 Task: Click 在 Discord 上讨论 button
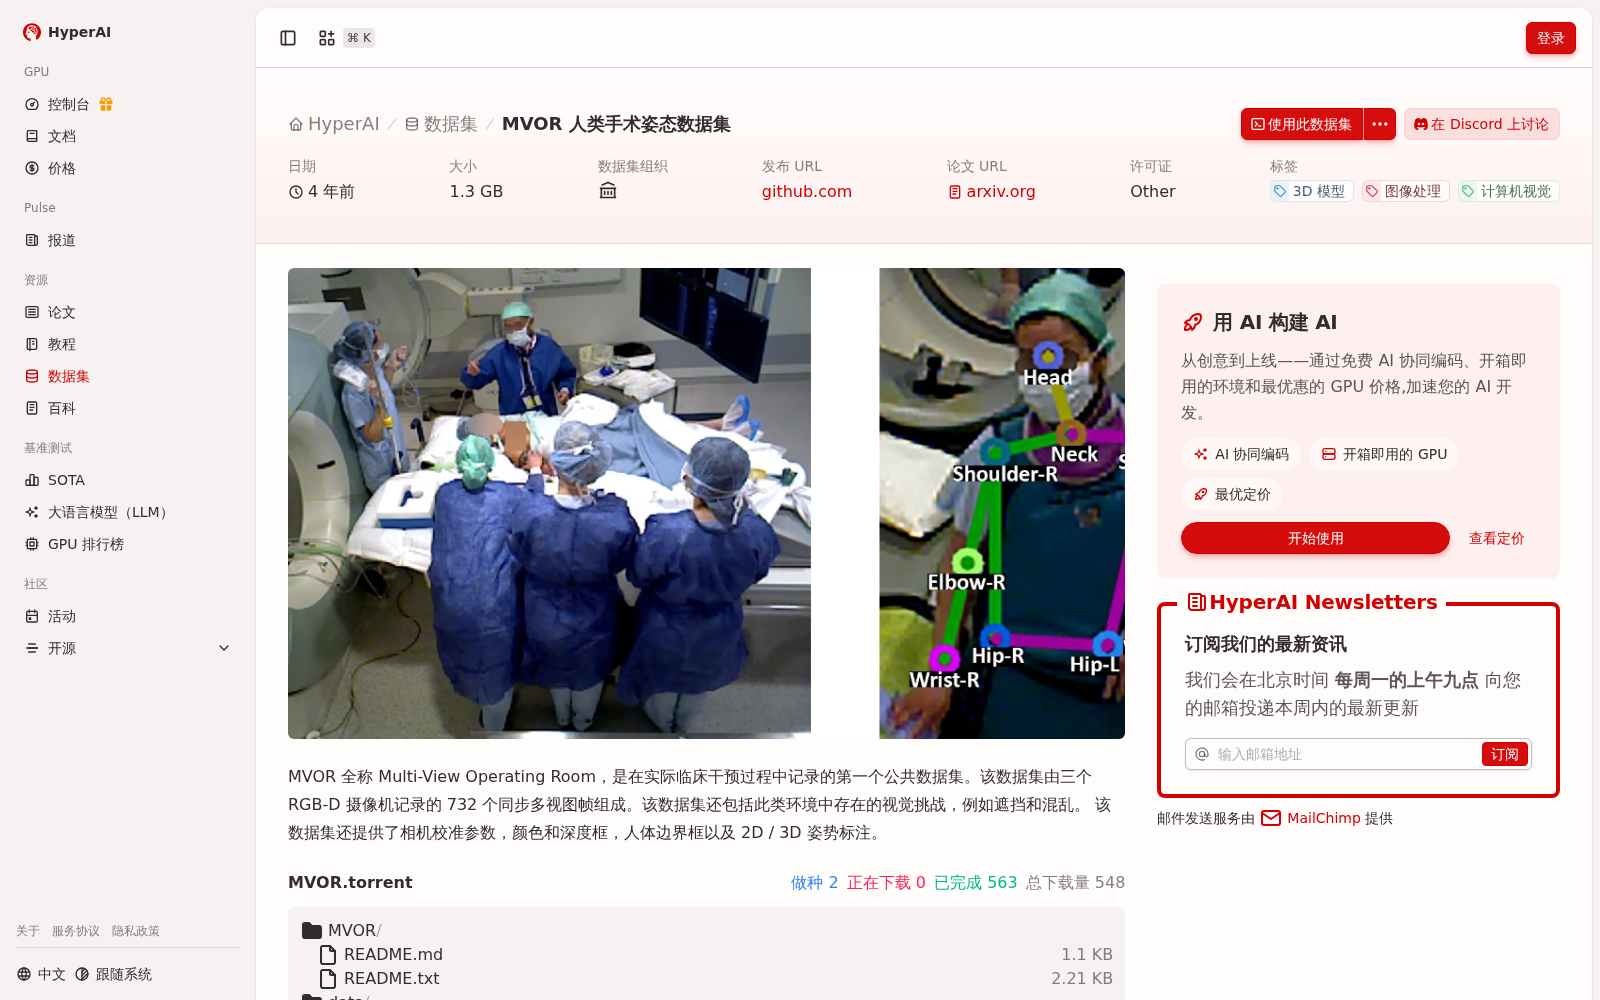tap(1481, 124)
